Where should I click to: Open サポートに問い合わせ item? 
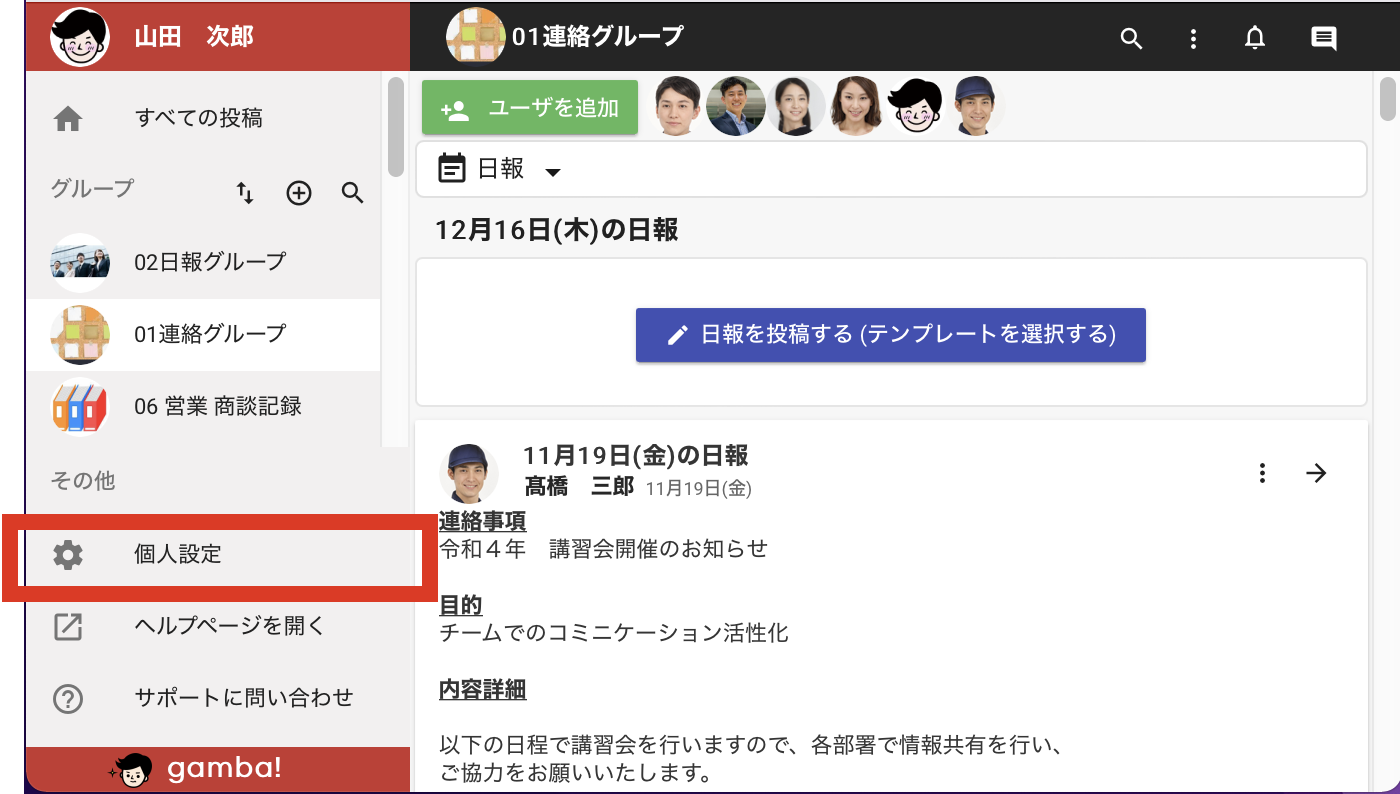click(218, 699)
